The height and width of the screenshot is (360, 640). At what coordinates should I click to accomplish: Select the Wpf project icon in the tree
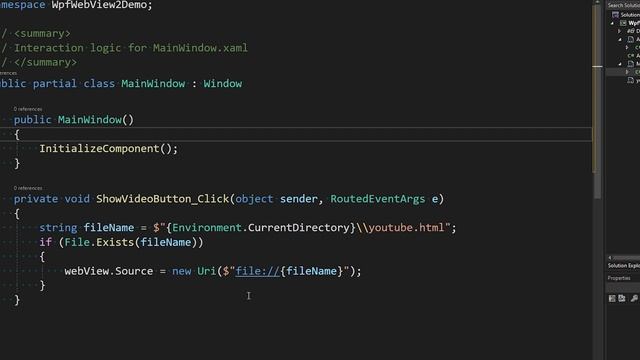[x=623, y=23]
